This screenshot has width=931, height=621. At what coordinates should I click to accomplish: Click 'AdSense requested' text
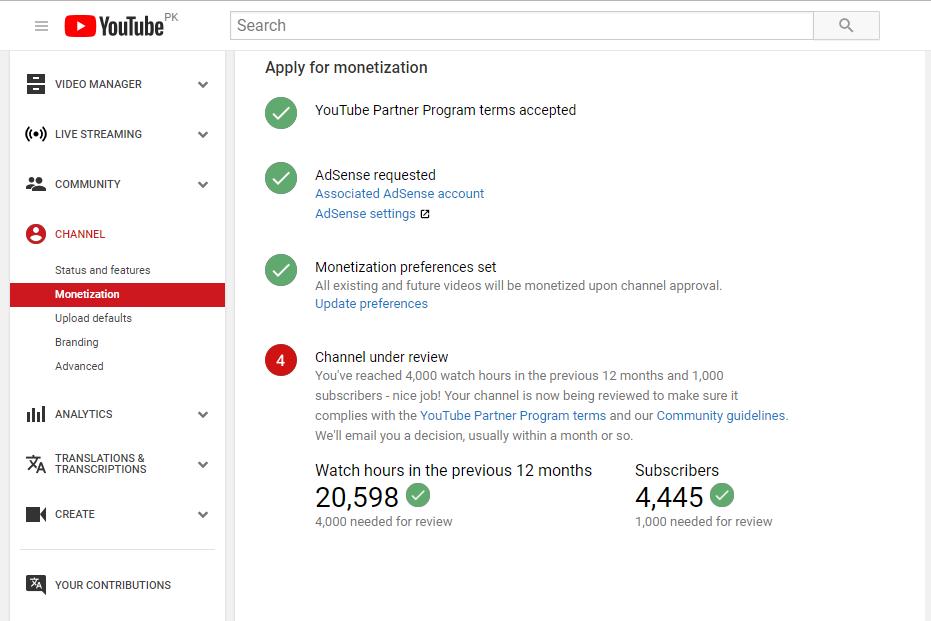click(375, 175)
